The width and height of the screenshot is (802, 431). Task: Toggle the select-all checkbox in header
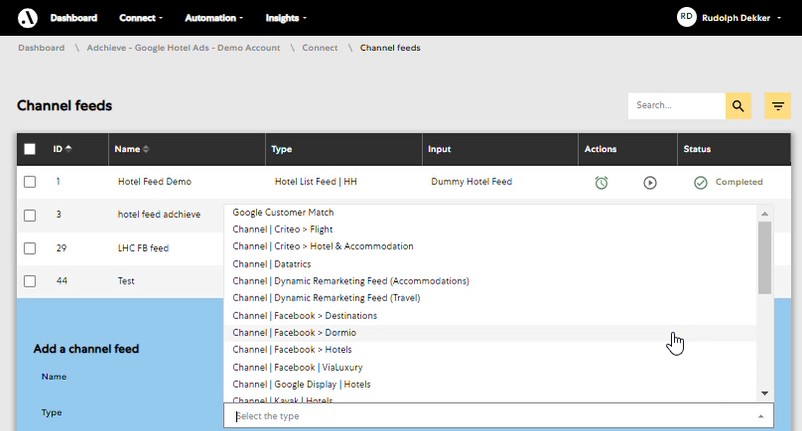coord(30,149)
